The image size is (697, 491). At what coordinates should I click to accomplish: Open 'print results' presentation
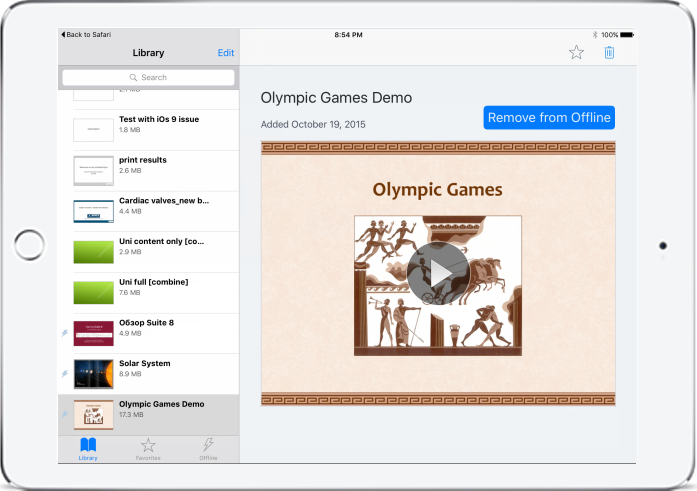click(148, 171)
